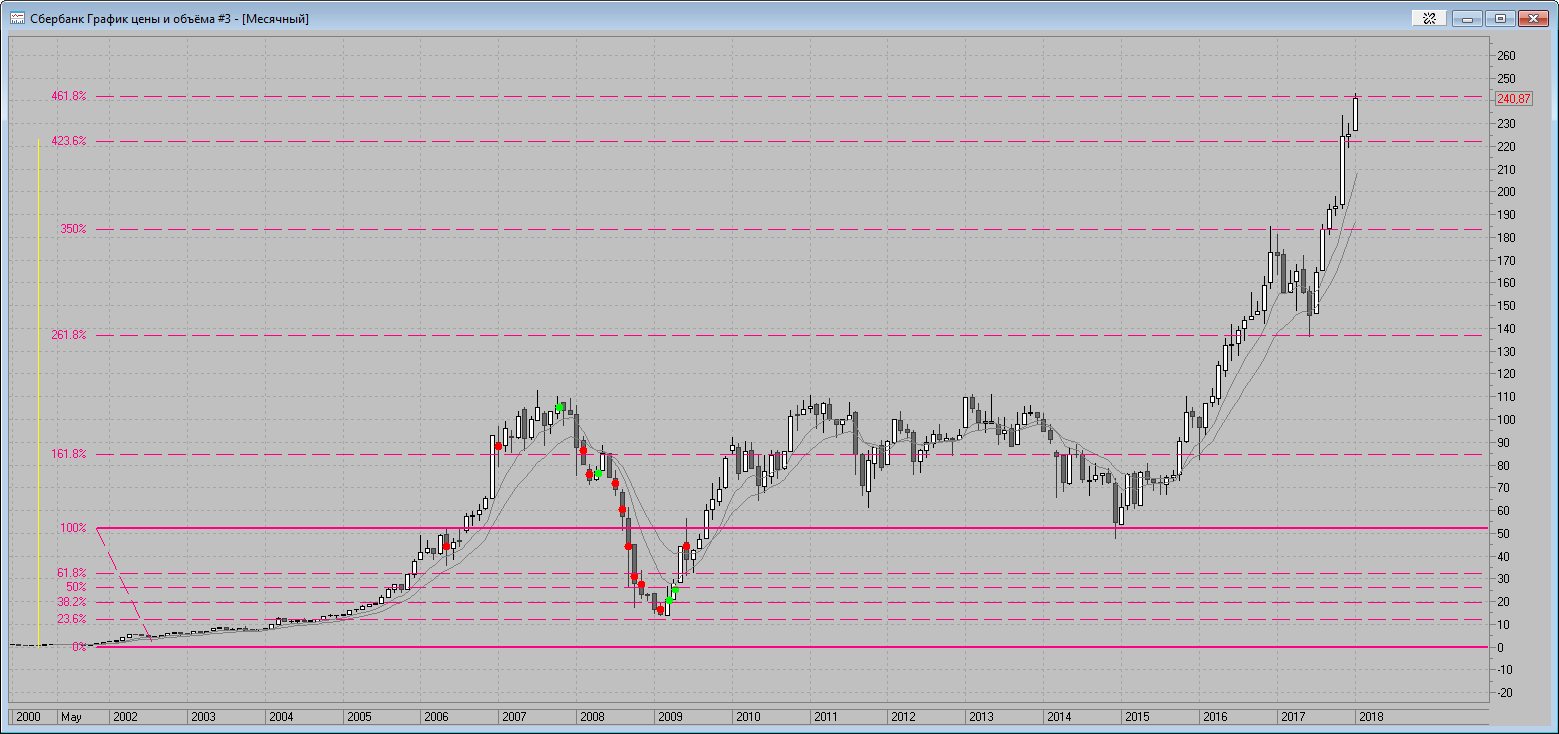Click the 2012 segment on time axis
This screenshot has width=1559, height=734.
pyautogui.click(x=927, y=717)
